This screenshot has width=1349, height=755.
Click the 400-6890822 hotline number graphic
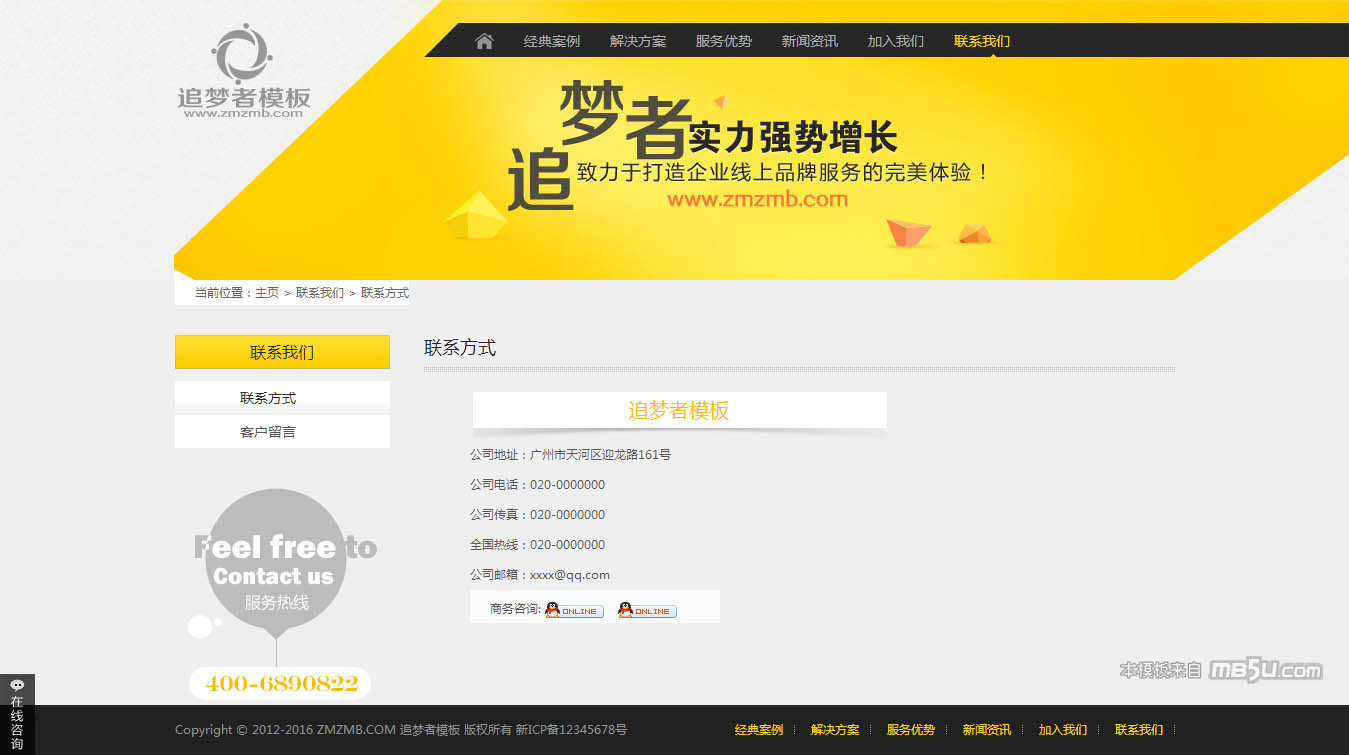point(281,684)
